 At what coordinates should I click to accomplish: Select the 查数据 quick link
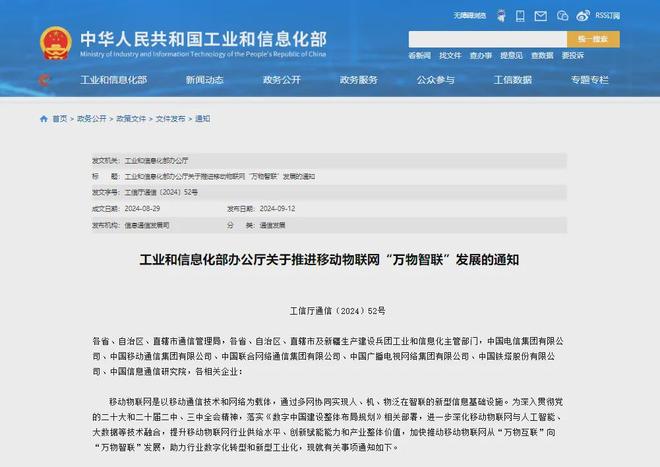tap(542, 56)
